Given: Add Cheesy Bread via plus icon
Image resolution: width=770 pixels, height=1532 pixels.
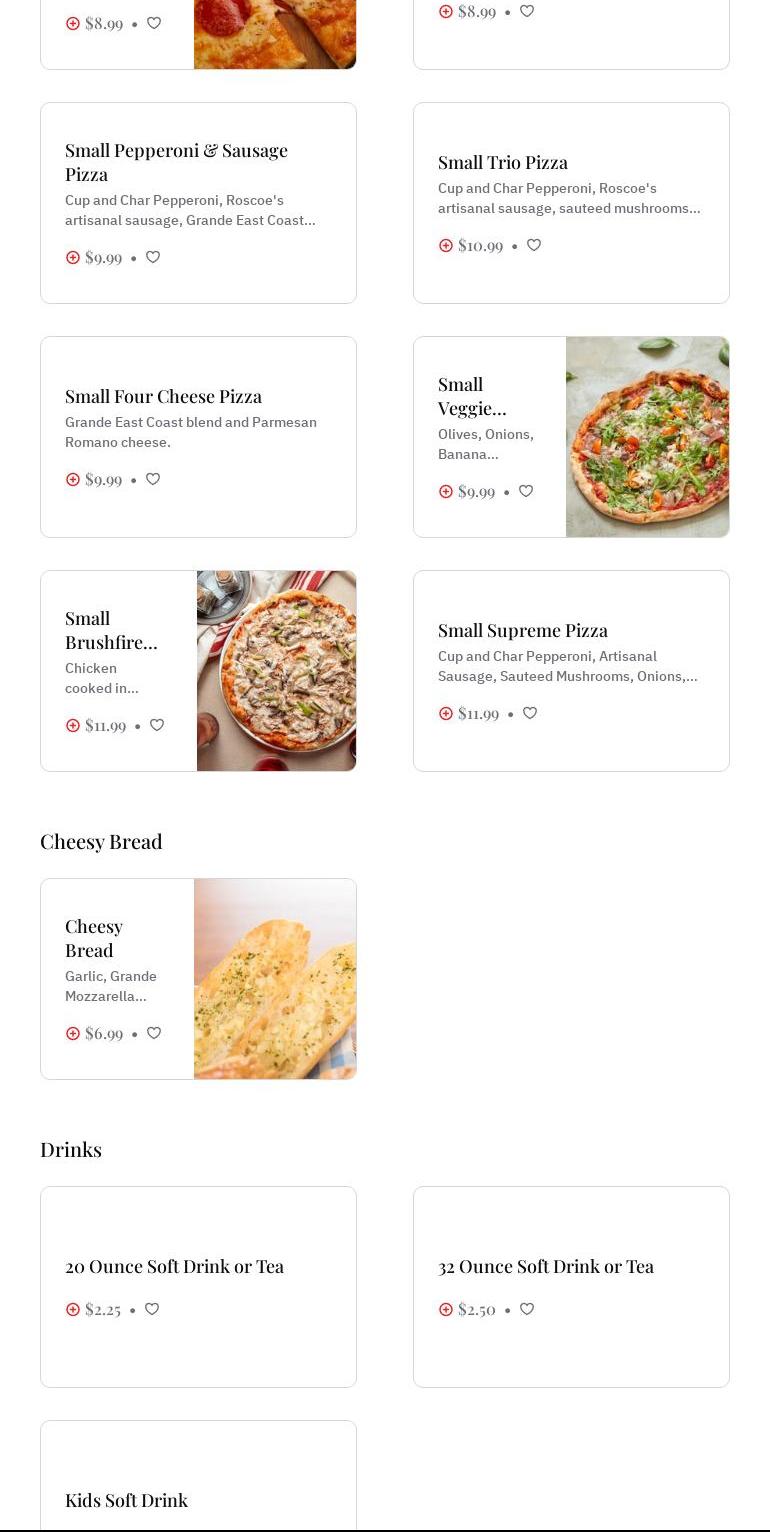Looking at the screenshot, I should 73,1034.
